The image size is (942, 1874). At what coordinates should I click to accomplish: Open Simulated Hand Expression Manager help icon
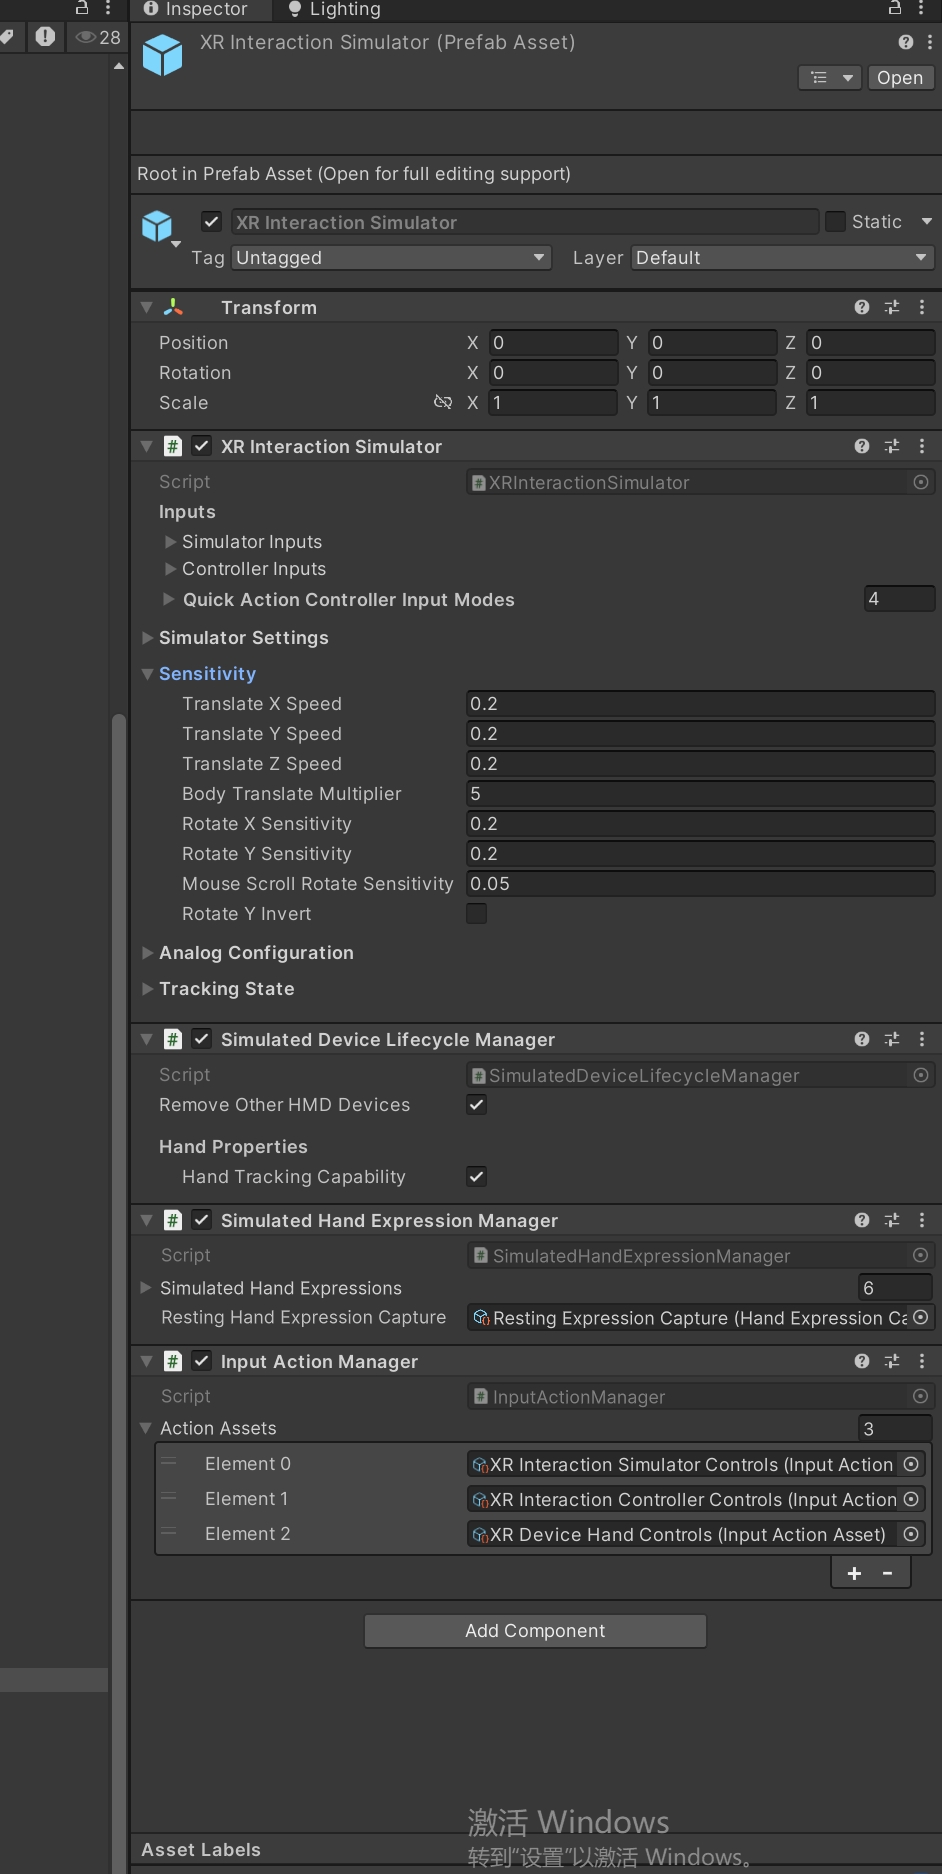pos(862,1220)
